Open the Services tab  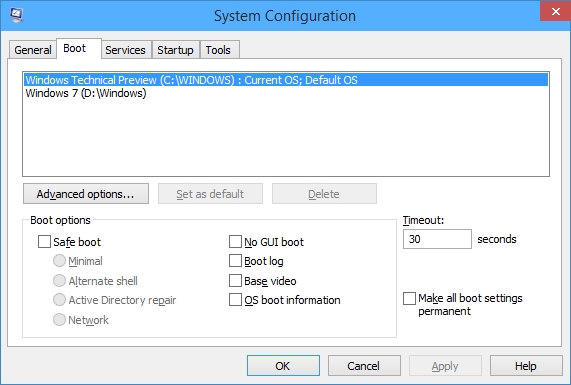(125, 50)
